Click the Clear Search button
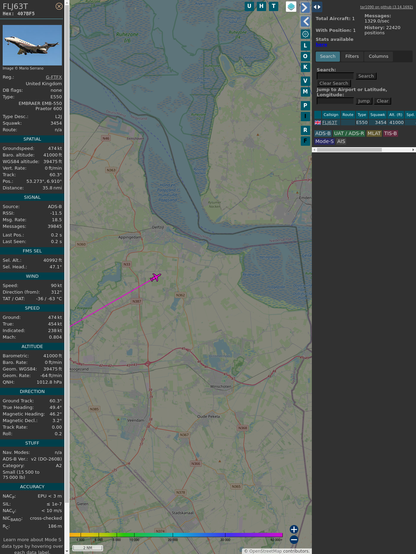Image resolution: width=416 pixels, height=554 pixels. pos(334,83)
